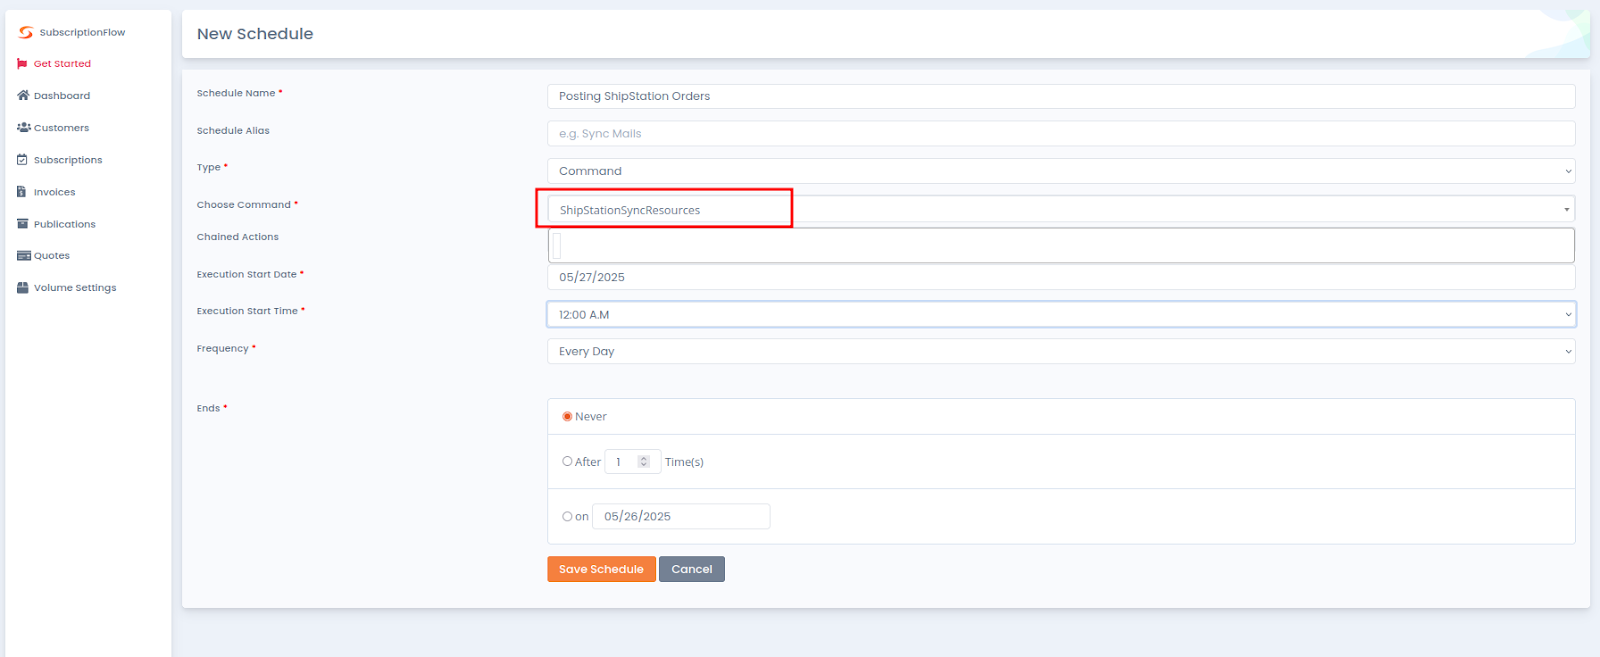1600x657 pixels.
Task: Click the 'Execution Start Time' label
Action: tap(247, 311)
